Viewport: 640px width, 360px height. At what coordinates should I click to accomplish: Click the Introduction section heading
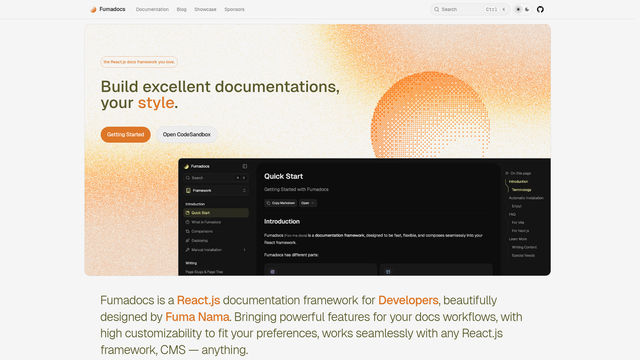click(x=282, y=222)
